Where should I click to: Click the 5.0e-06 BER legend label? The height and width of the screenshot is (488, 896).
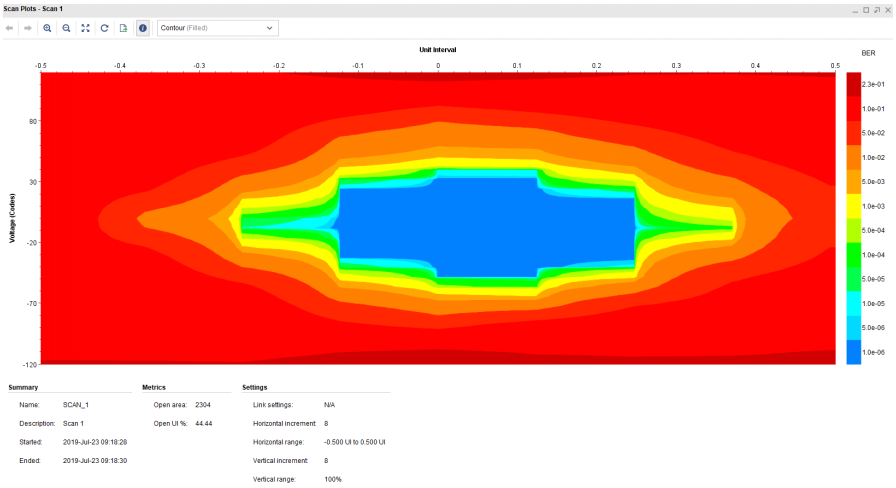click(873, 328)
